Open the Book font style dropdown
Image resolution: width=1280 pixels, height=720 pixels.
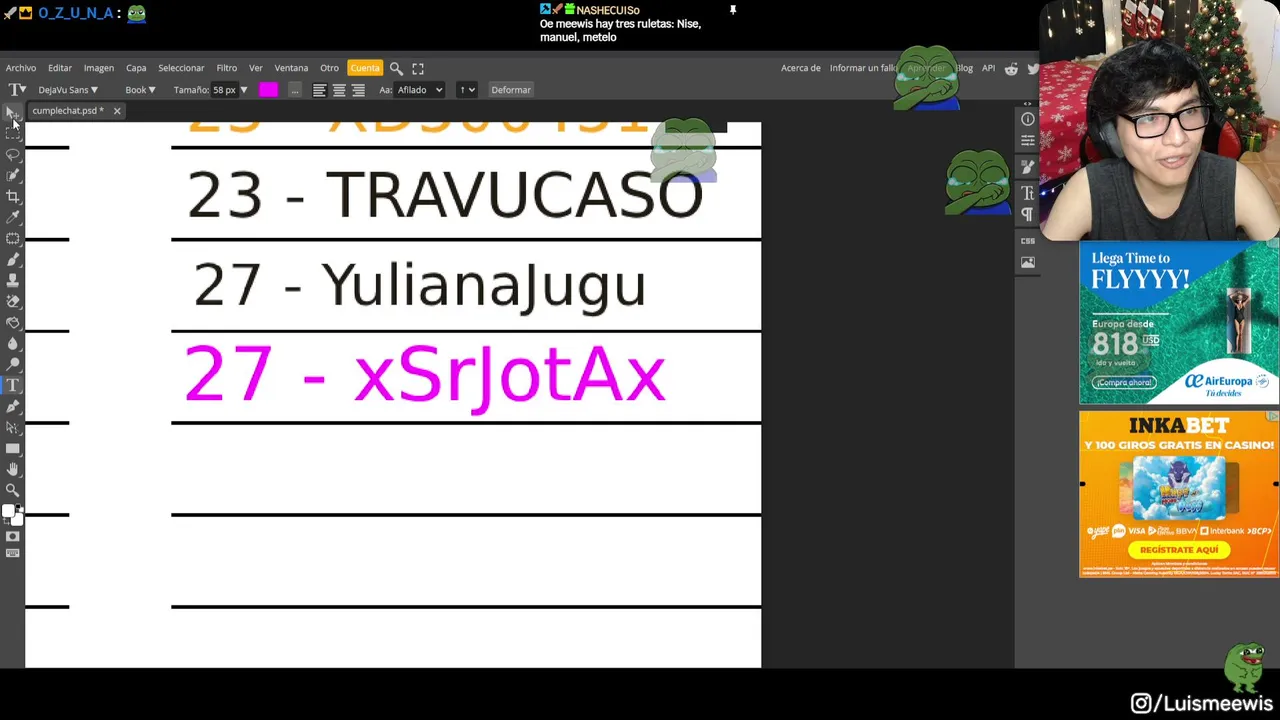[x=140, y=90]
